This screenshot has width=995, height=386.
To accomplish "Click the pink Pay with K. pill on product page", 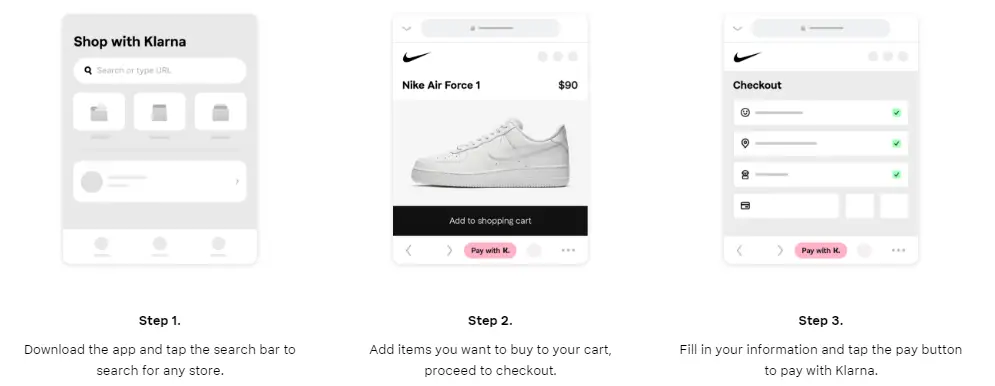I will 490,250.
